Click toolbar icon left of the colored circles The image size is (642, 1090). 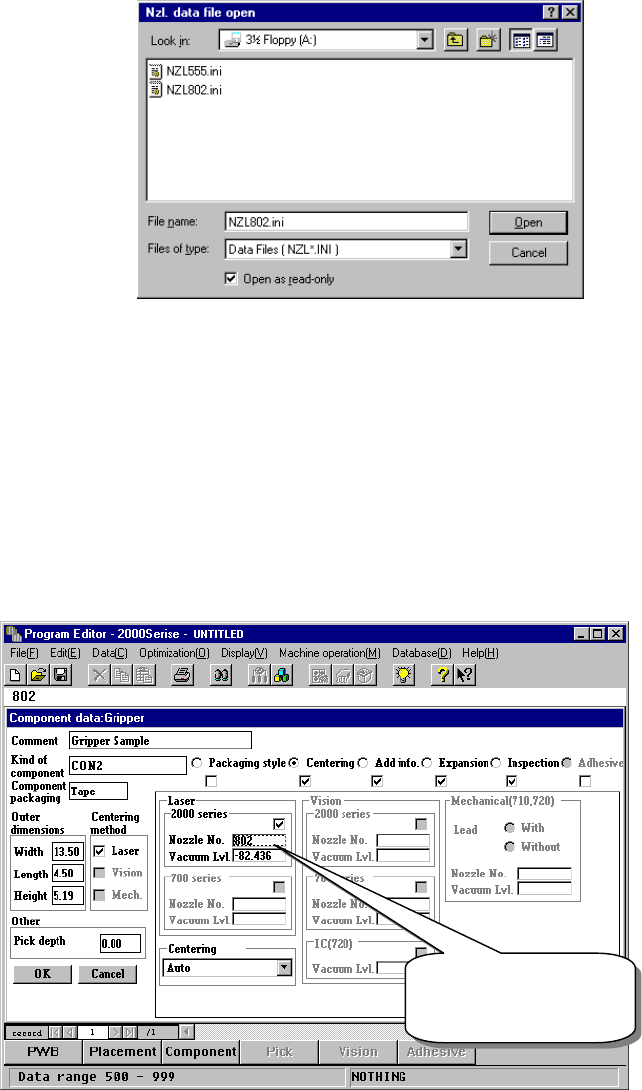(x=260, y=675)
